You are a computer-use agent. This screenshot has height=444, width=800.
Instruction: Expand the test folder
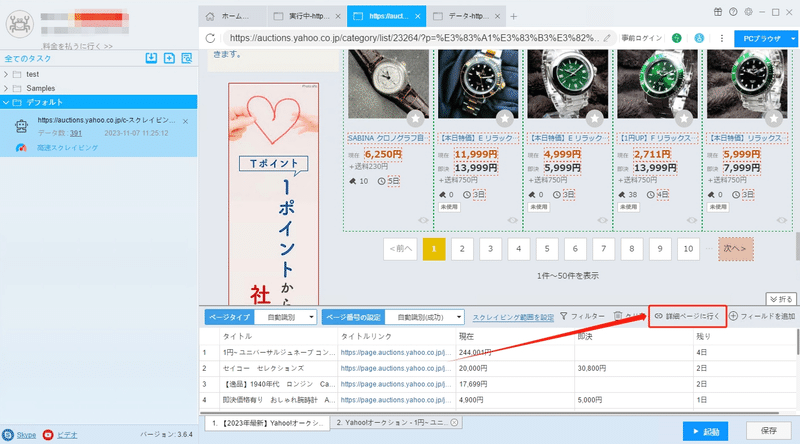[x=6, y=74]
